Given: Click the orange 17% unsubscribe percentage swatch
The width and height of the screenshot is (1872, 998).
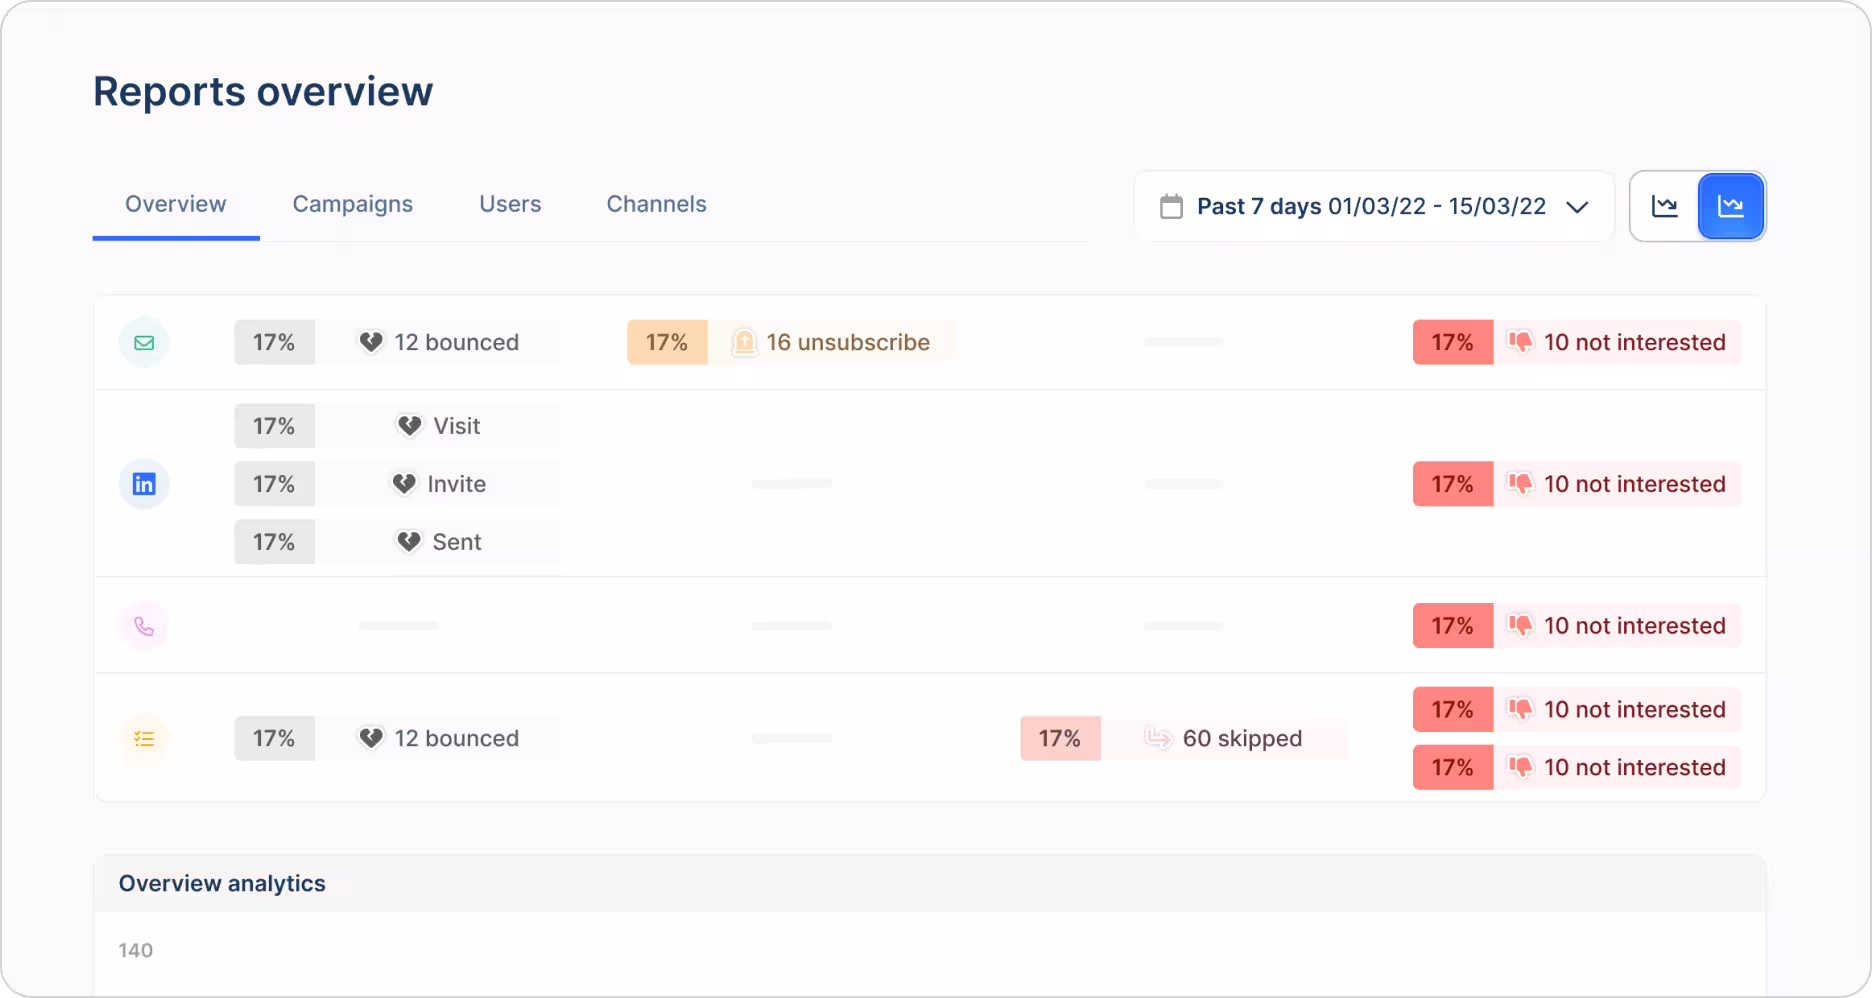Looking at the screenshot, I should coord(667,343).
